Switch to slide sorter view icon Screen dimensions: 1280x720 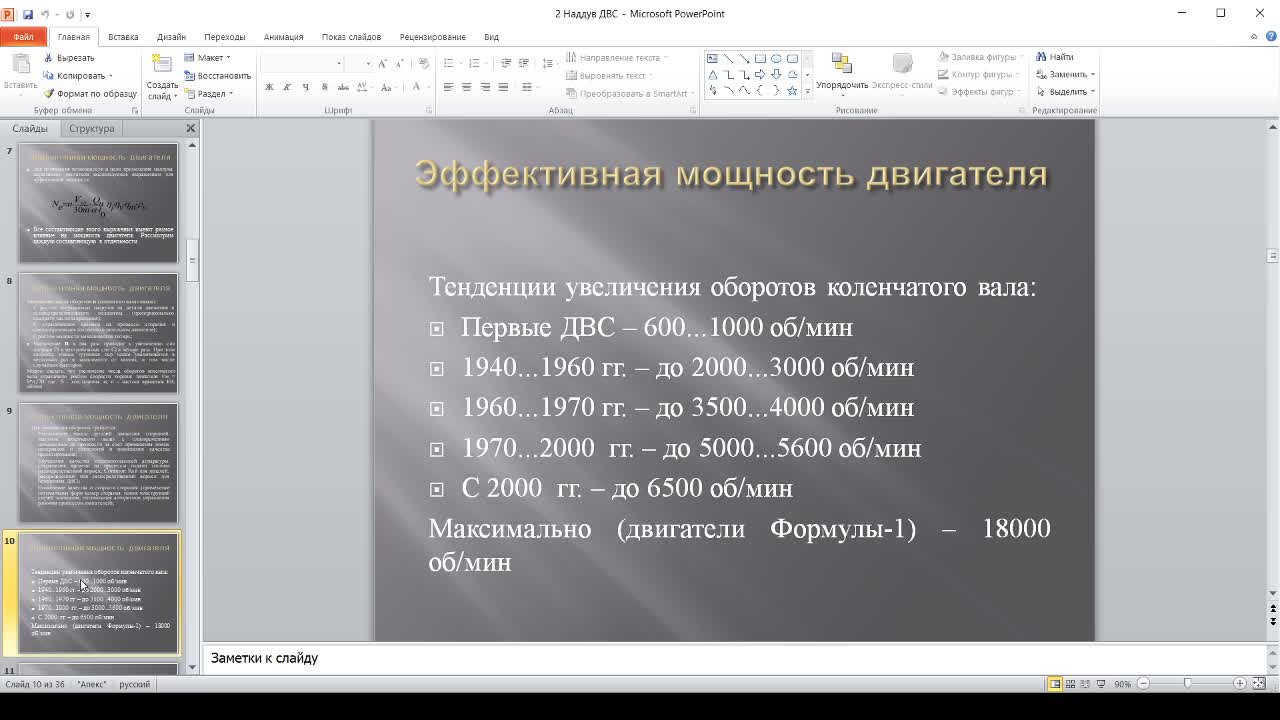pyautogui.click(x=1070, y=684)
